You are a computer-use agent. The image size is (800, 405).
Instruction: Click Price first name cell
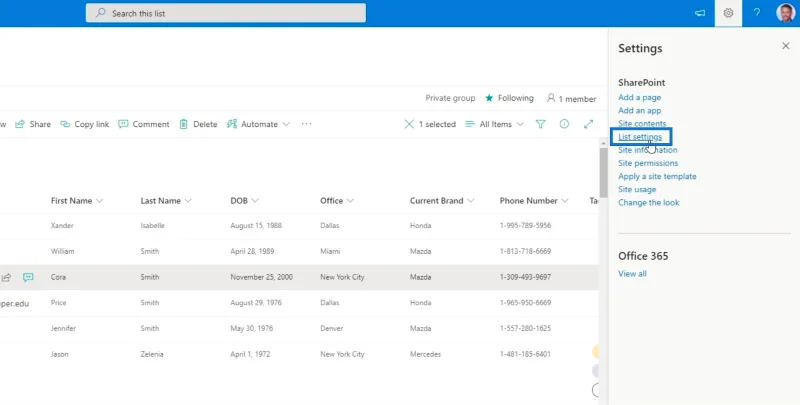point(59,303)
